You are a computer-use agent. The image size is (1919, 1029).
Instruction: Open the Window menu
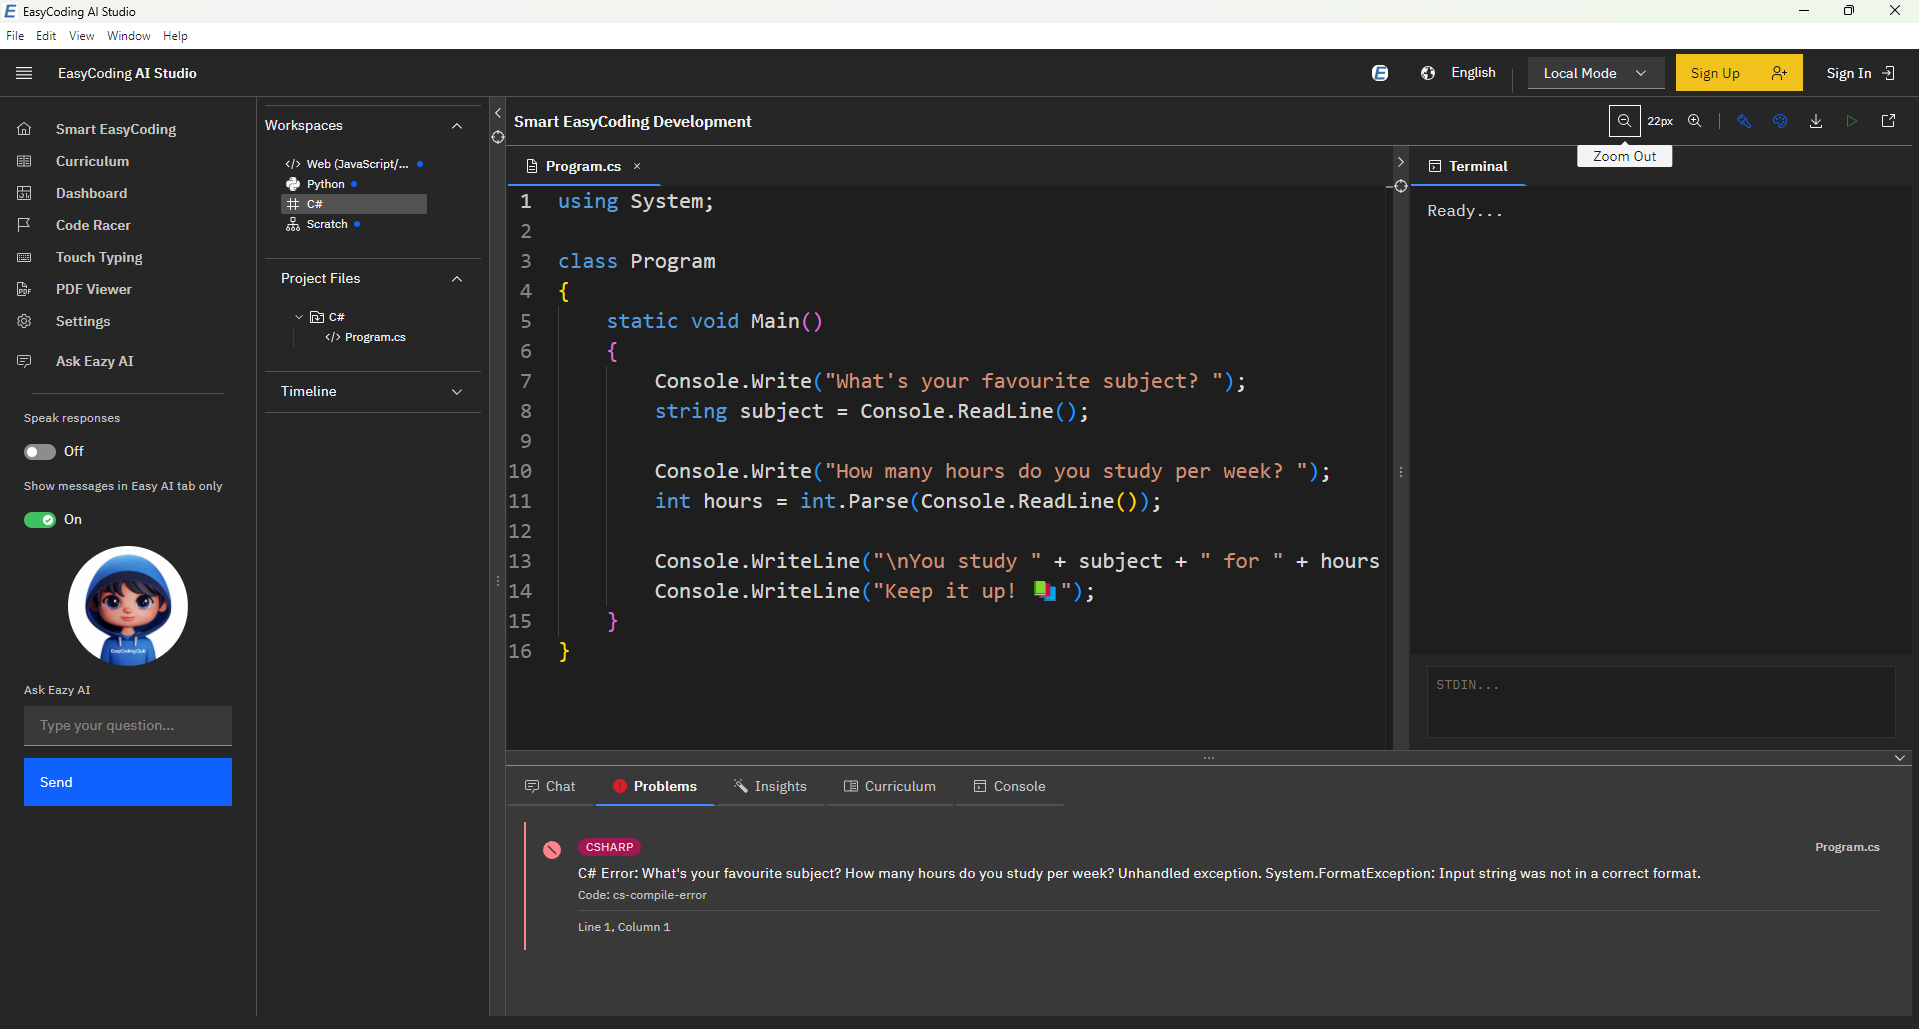(128, 36)
